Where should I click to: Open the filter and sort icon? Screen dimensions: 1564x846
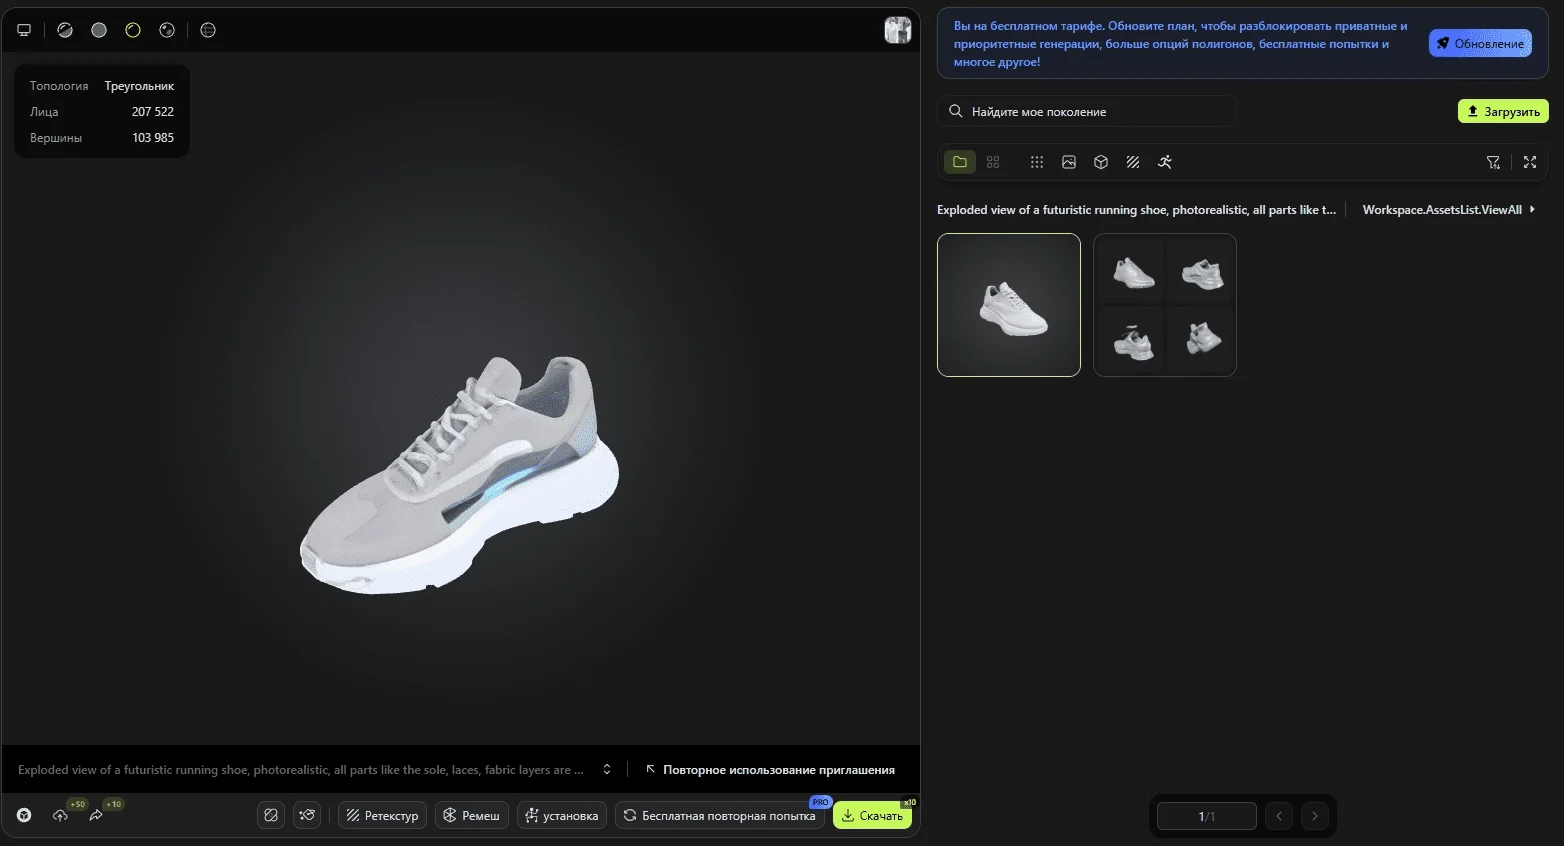(x=1493, y=162)
